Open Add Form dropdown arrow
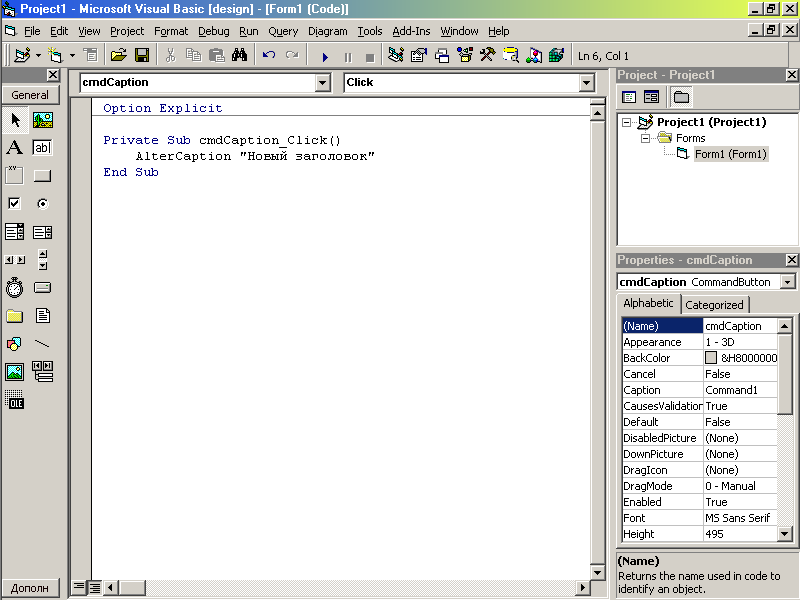The height and width of the screenshot is (600, 800). pos(72,55)
